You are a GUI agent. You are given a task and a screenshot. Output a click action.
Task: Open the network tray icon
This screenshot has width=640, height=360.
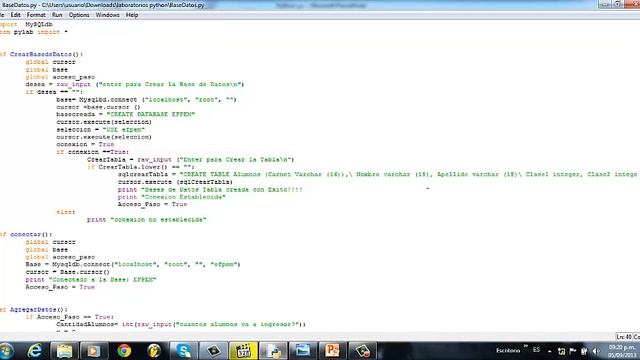click(x=562, y=351)
